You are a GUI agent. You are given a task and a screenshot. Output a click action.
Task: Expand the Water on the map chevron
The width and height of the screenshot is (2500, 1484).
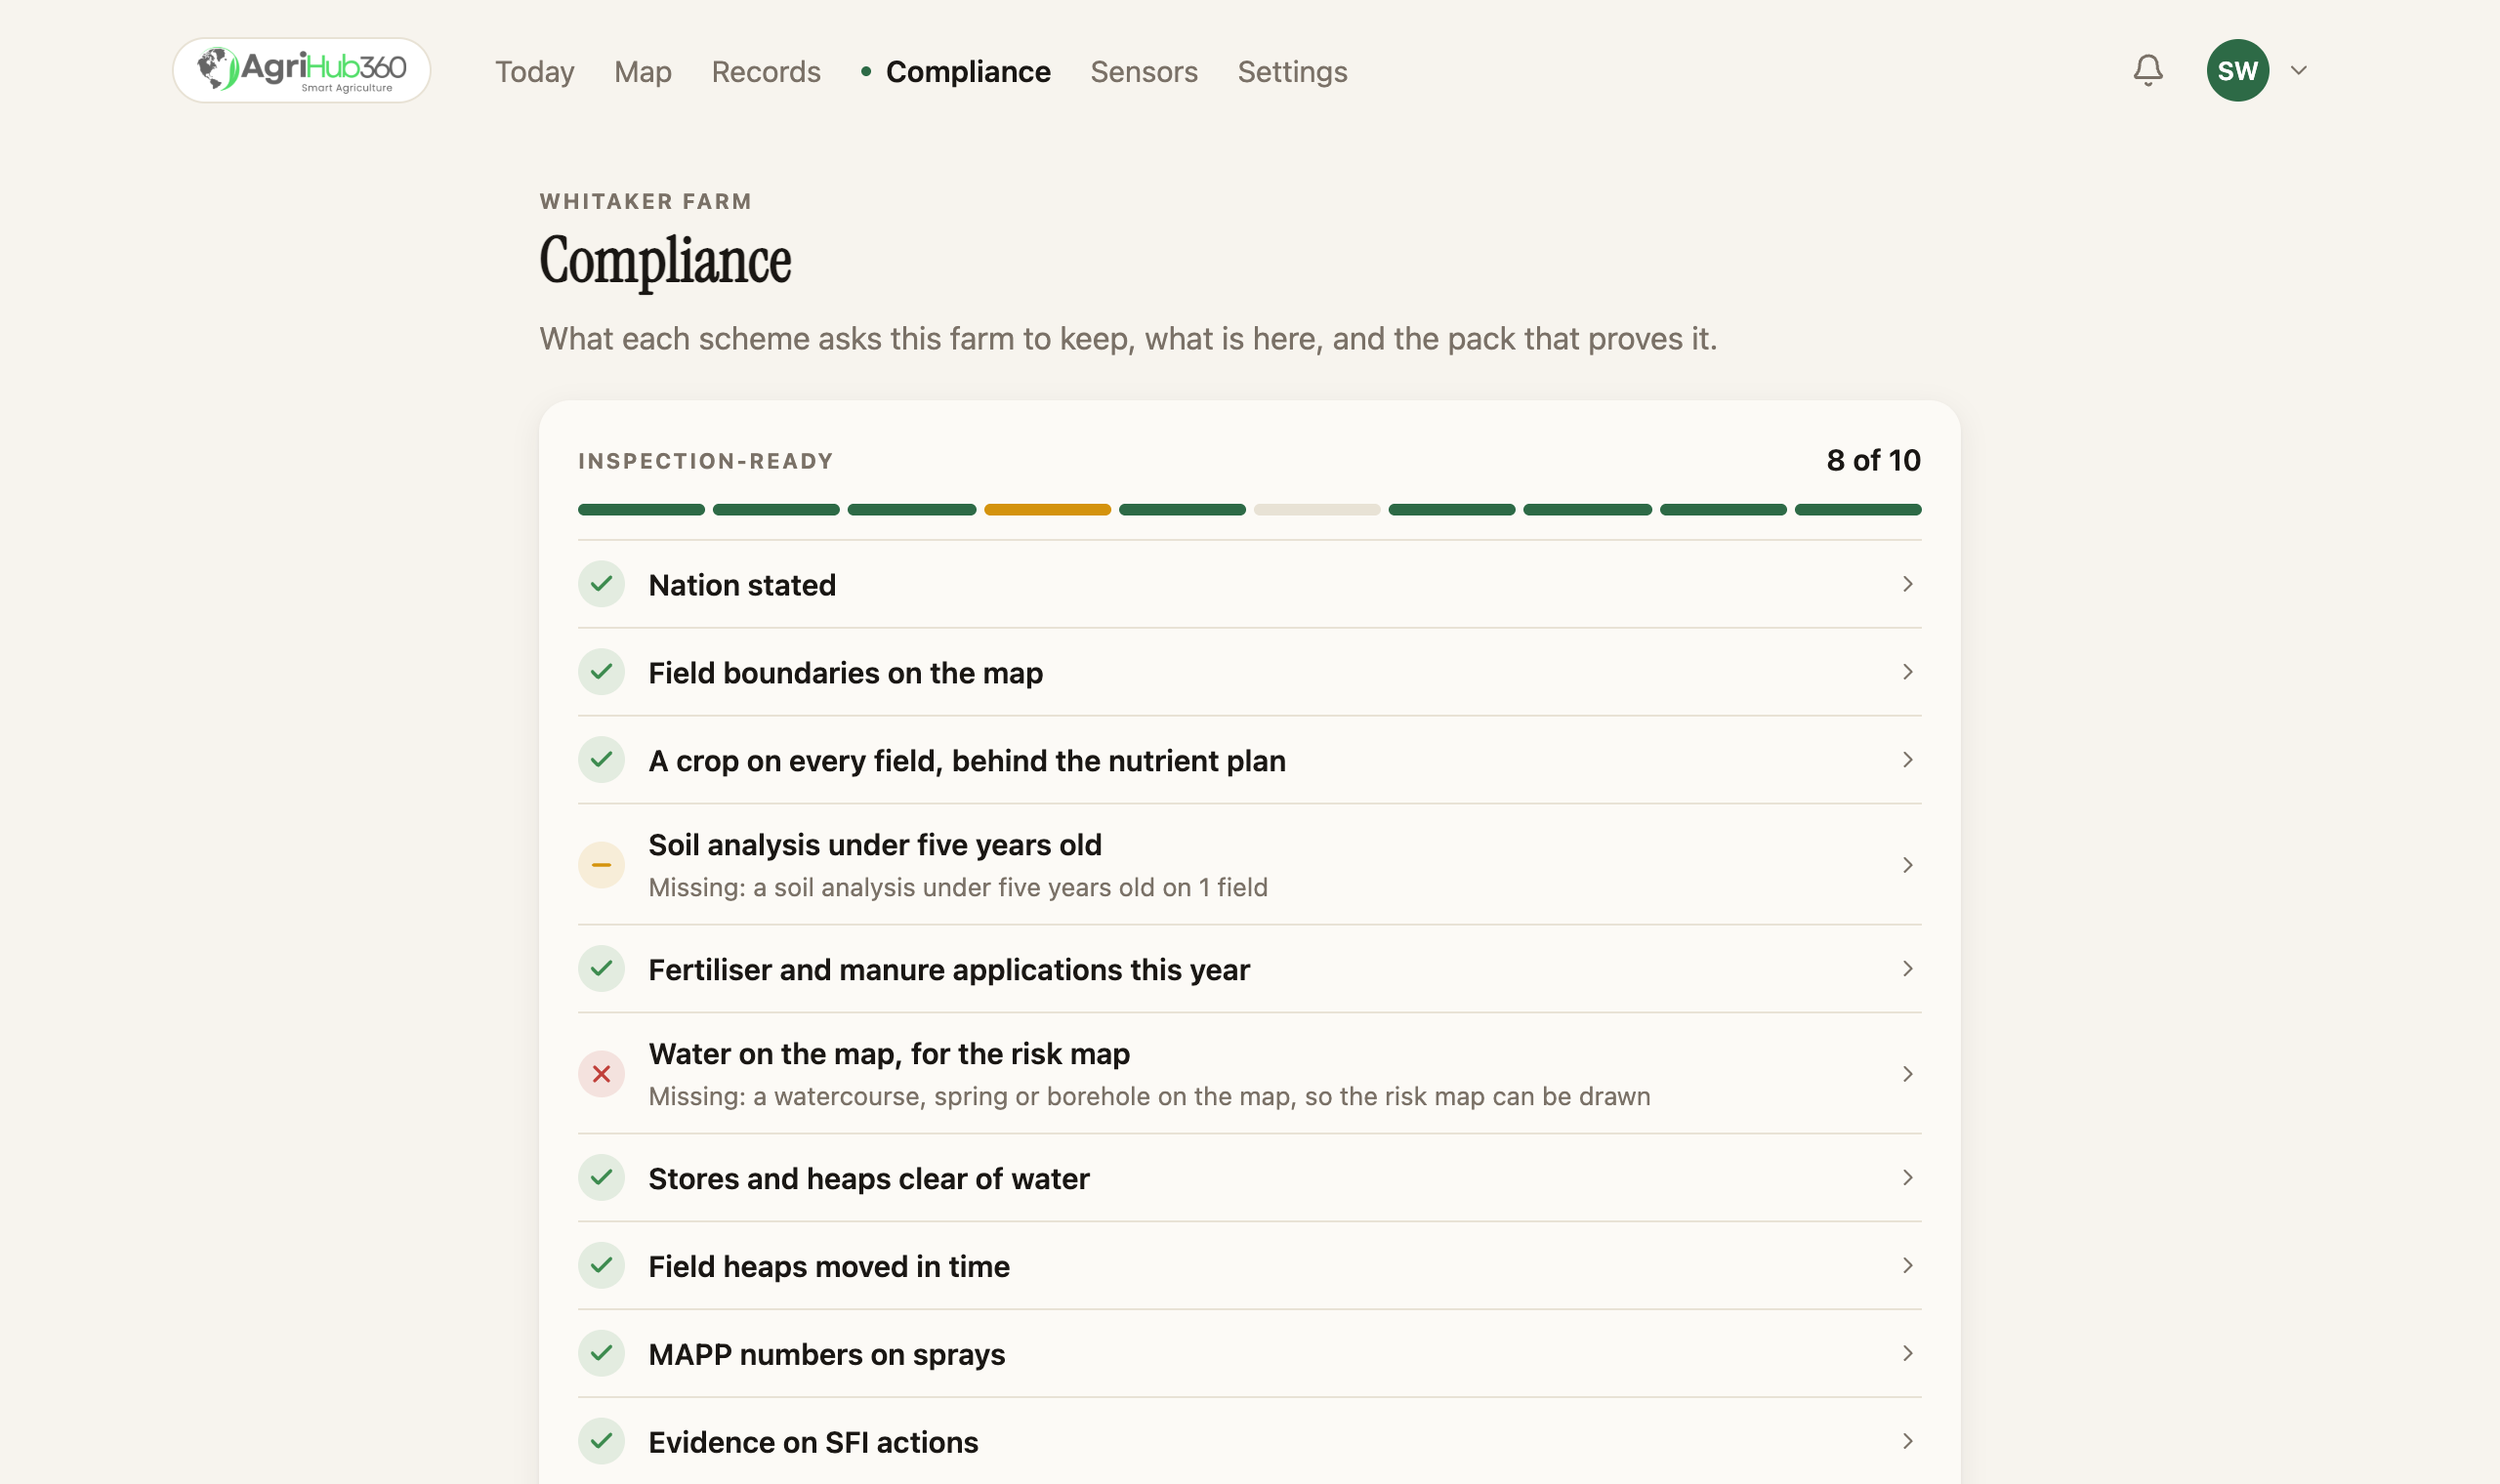[1907, 1074]
